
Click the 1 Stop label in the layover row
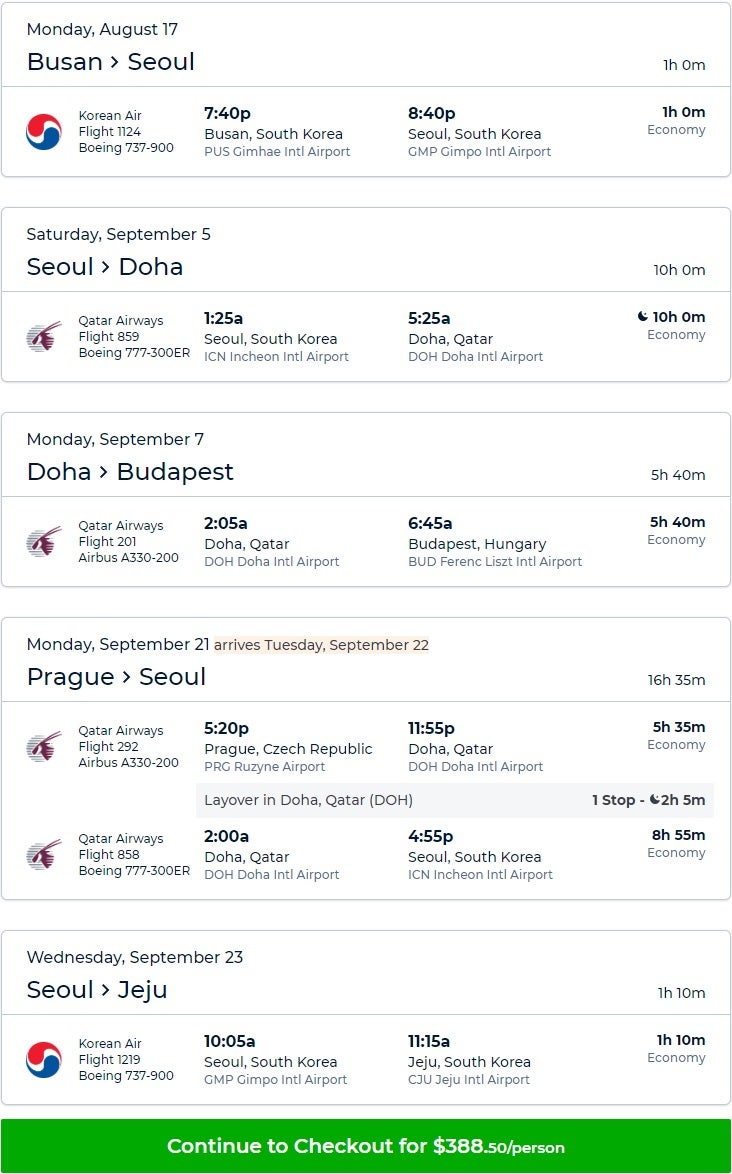[614, 800]
